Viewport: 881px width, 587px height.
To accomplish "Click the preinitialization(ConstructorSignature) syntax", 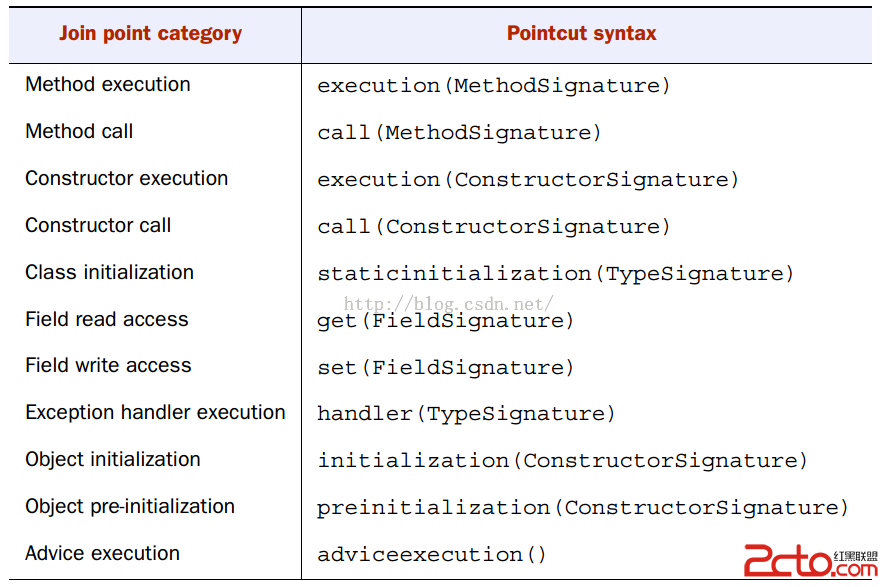I will (582, 508).
